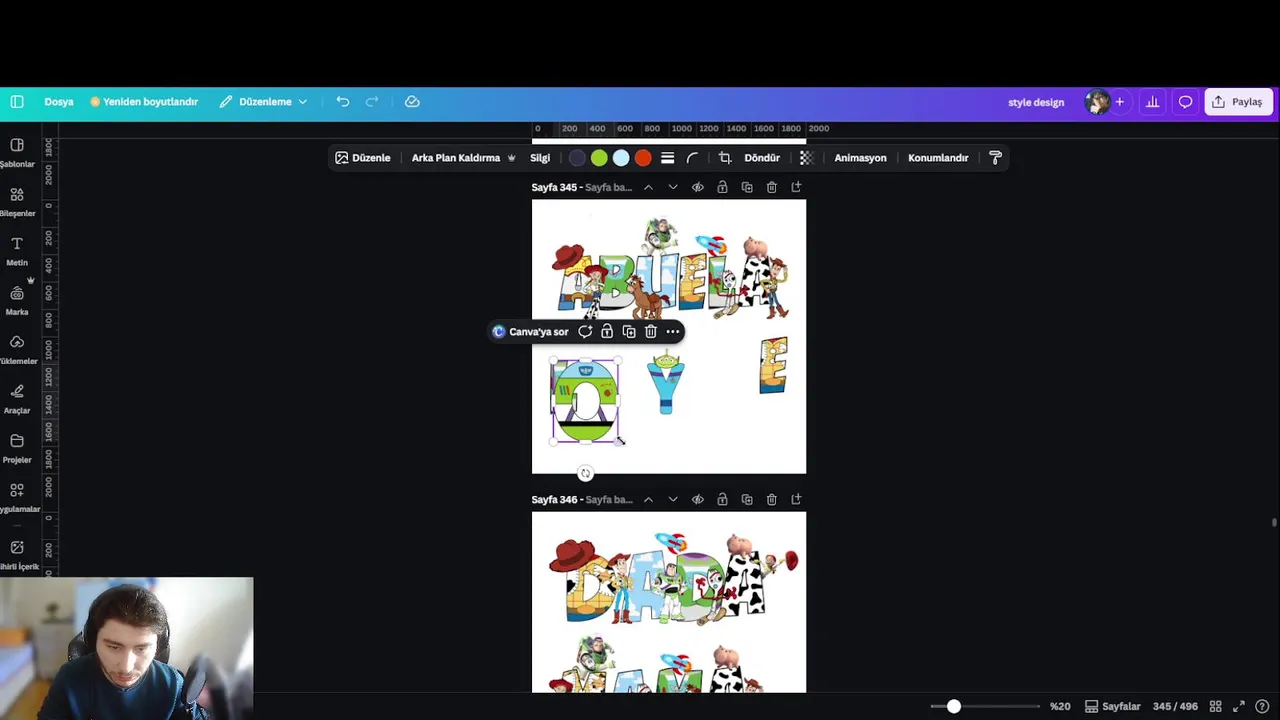Viewport: 1280px width, 720px height.
Task: Click the style design title
Action: pyautogui.click(x=1036, y=102)
